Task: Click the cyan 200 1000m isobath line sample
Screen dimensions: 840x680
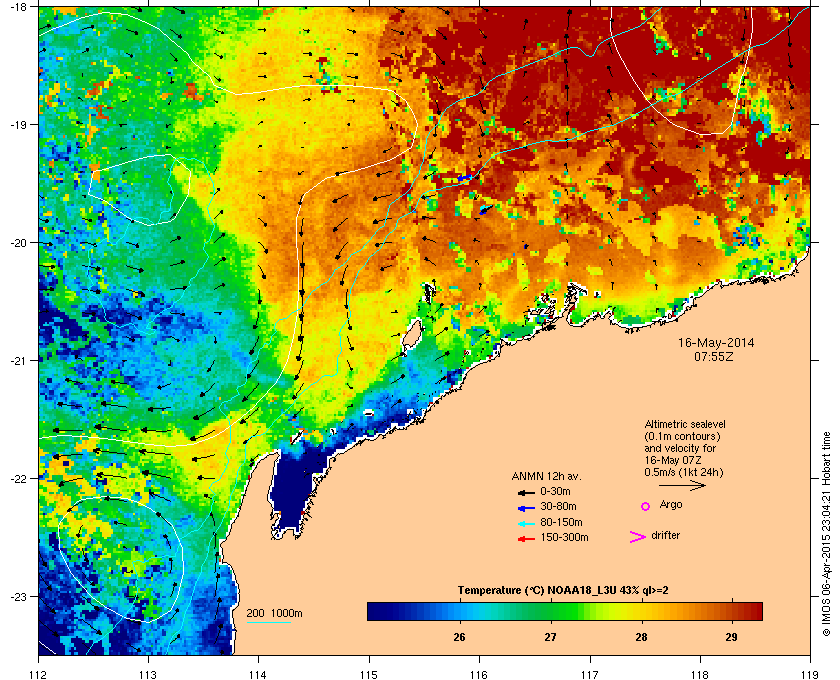Action: coord(268,623)
